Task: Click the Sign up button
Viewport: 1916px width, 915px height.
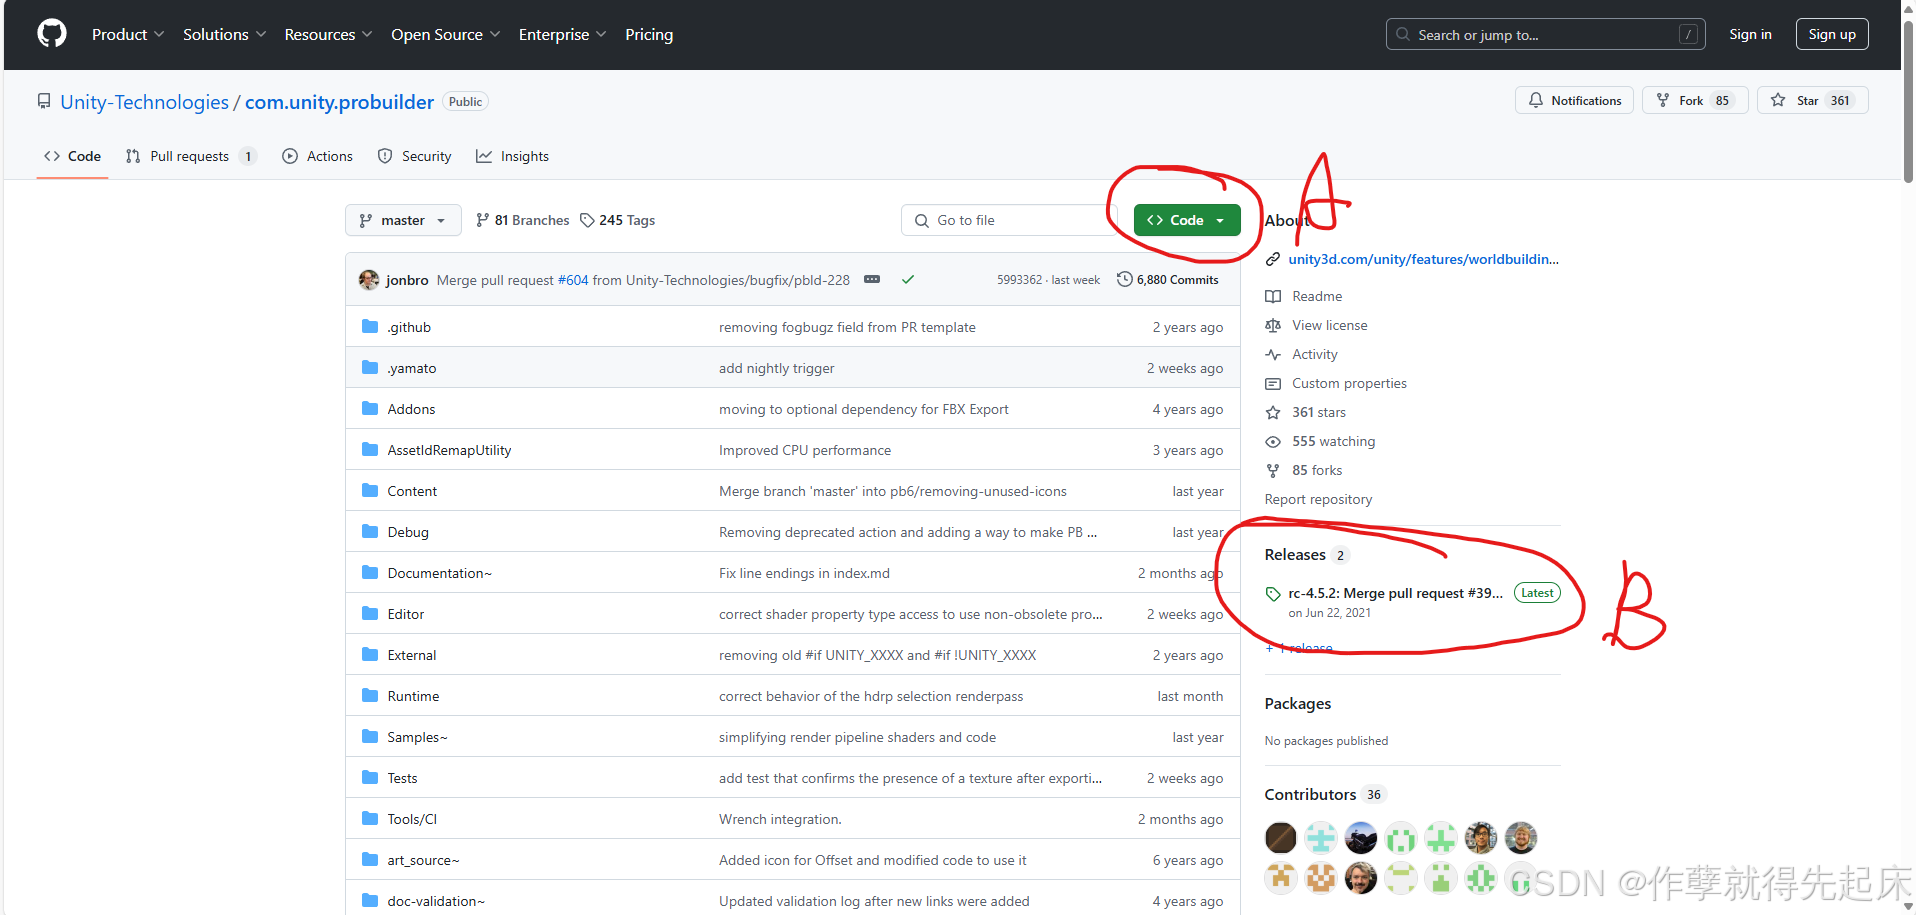Action: tap(1832, 34)
